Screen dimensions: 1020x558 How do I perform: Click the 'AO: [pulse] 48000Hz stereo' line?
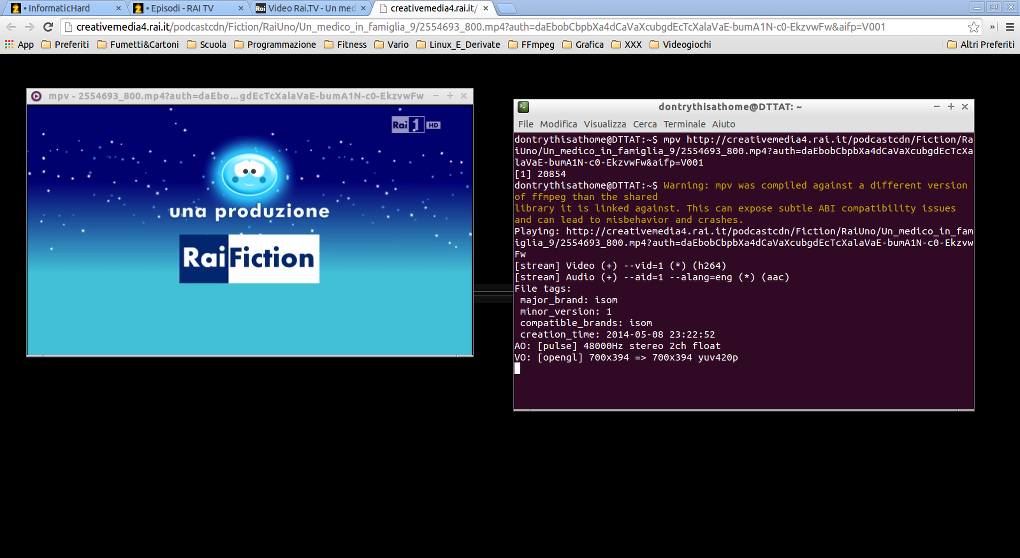coord(617,346)
